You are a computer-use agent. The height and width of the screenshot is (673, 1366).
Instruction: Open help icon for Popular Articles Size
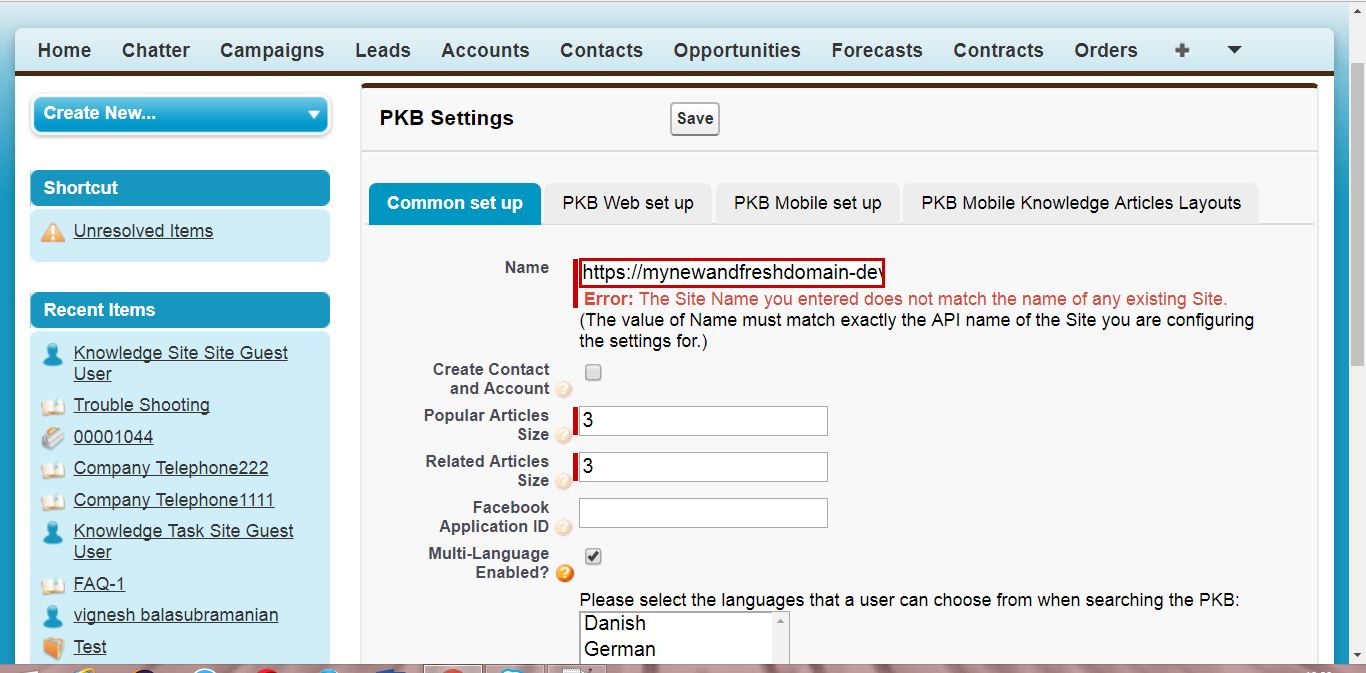(x=564, y=435)
